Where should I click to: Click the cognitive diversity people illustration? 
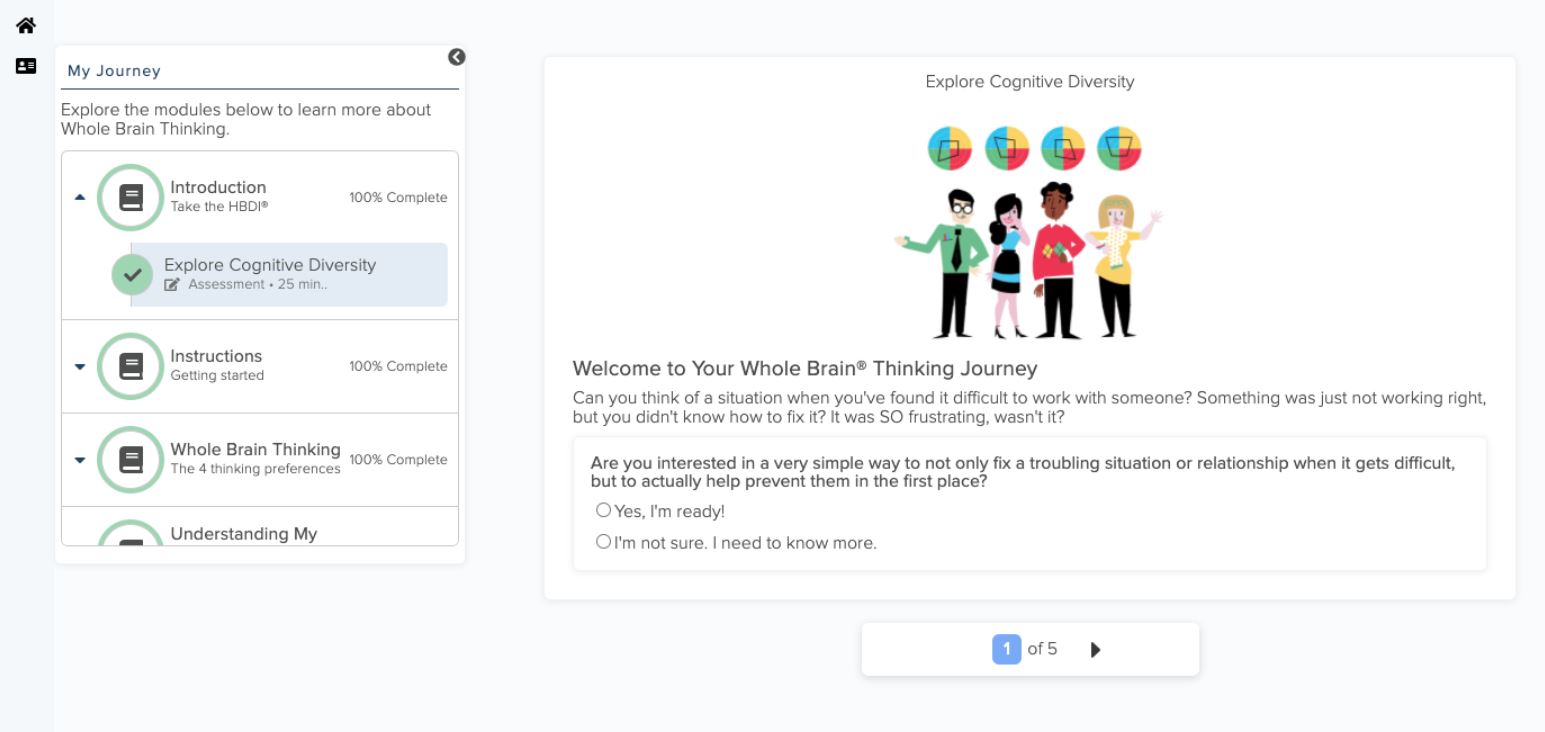tap(1029, 260)
